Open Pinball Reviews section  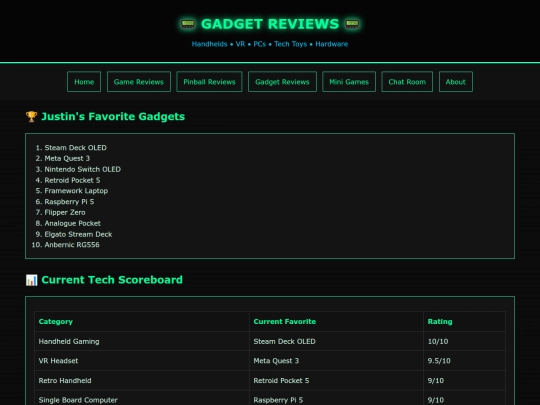click(x=209, y=82)
